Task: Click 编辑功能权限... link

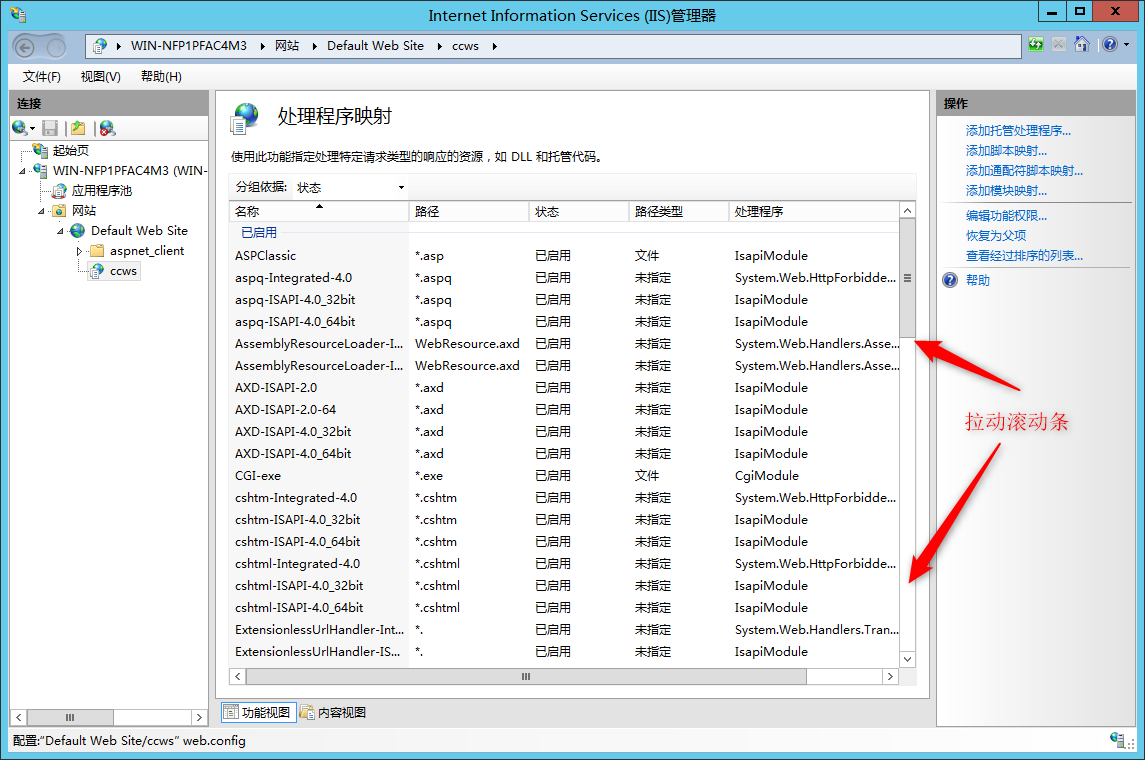Action: 1006,215
